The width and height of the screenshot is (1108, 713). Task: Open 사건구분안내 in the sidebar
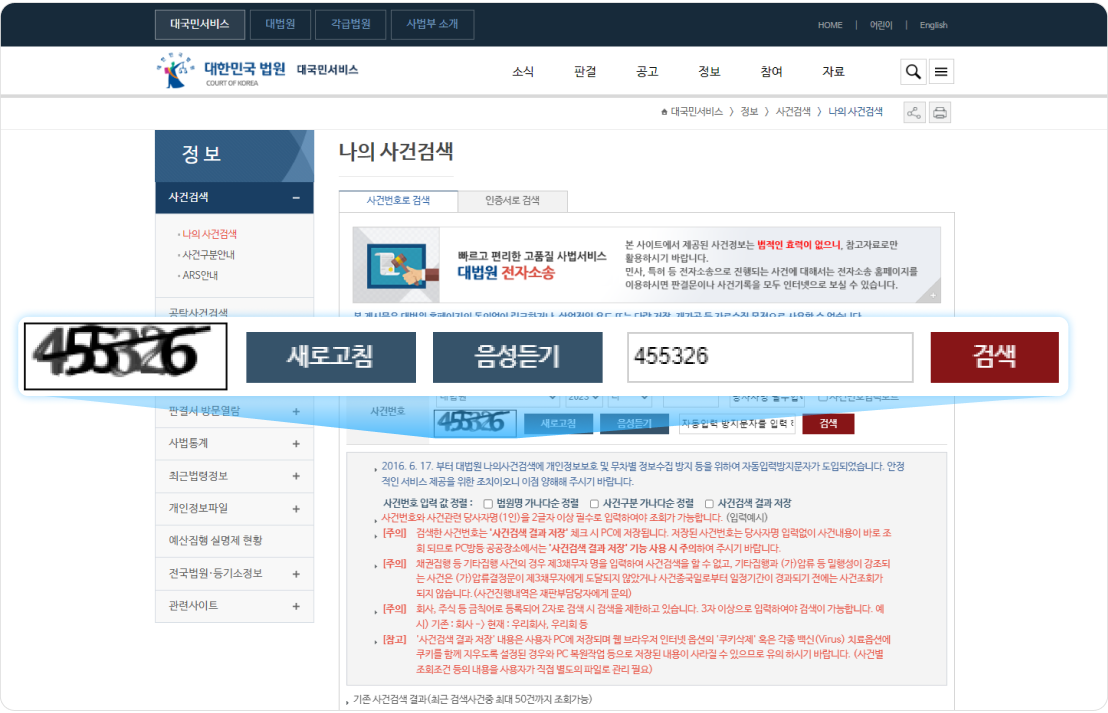208,254
